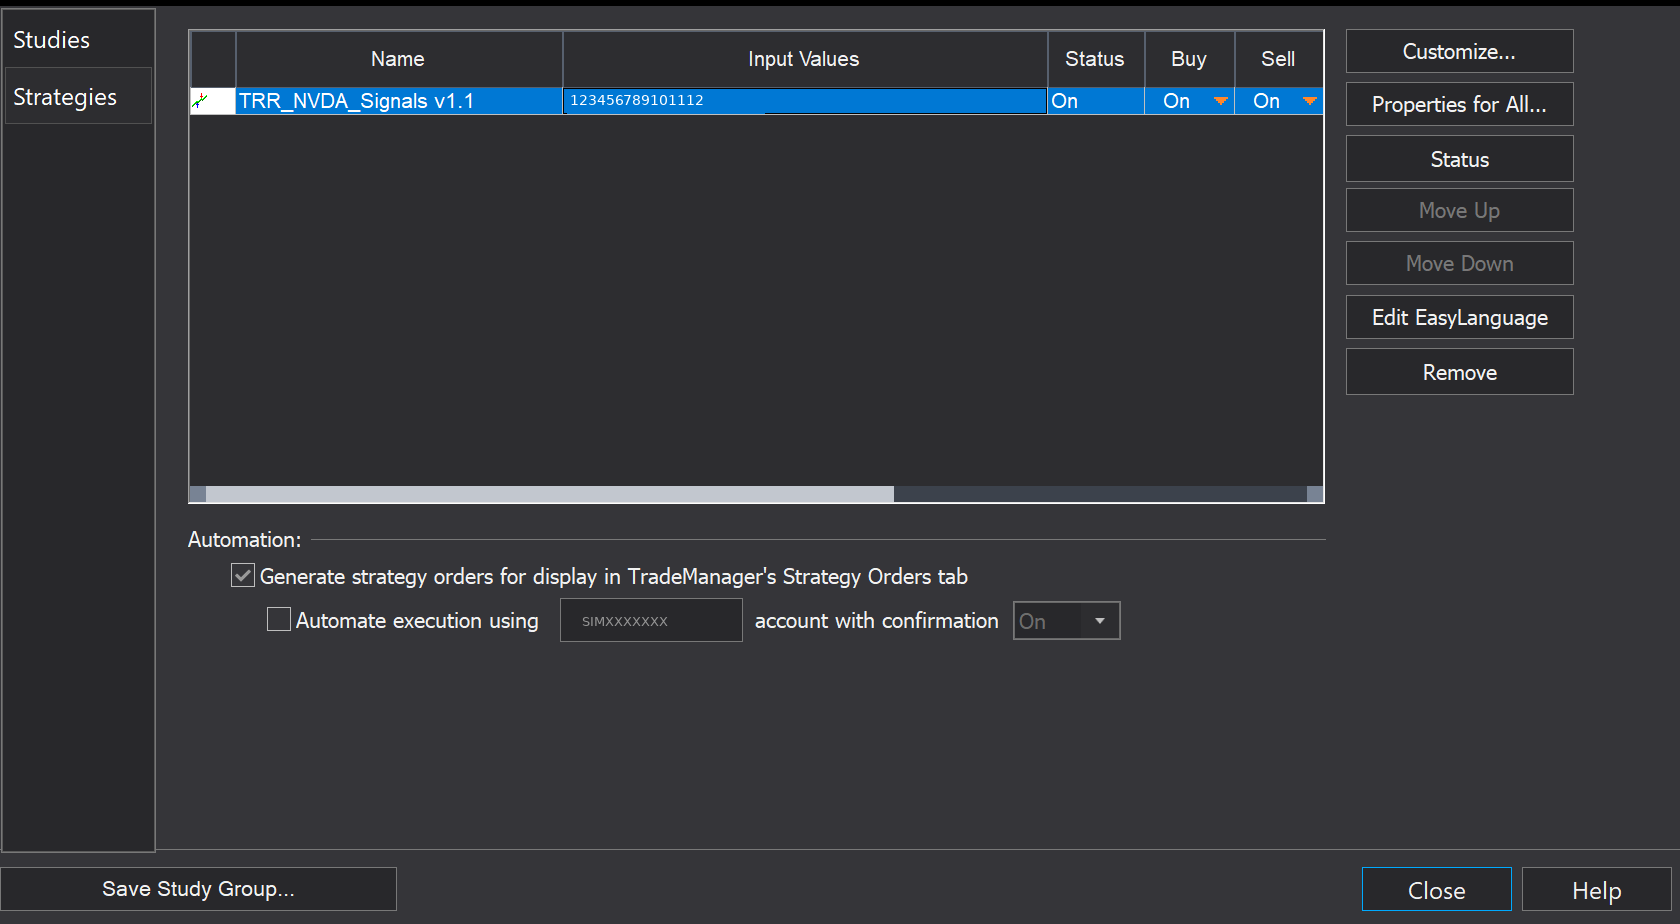
Task: Click the scrollbar right arrow
Action: coord(1315,494)
